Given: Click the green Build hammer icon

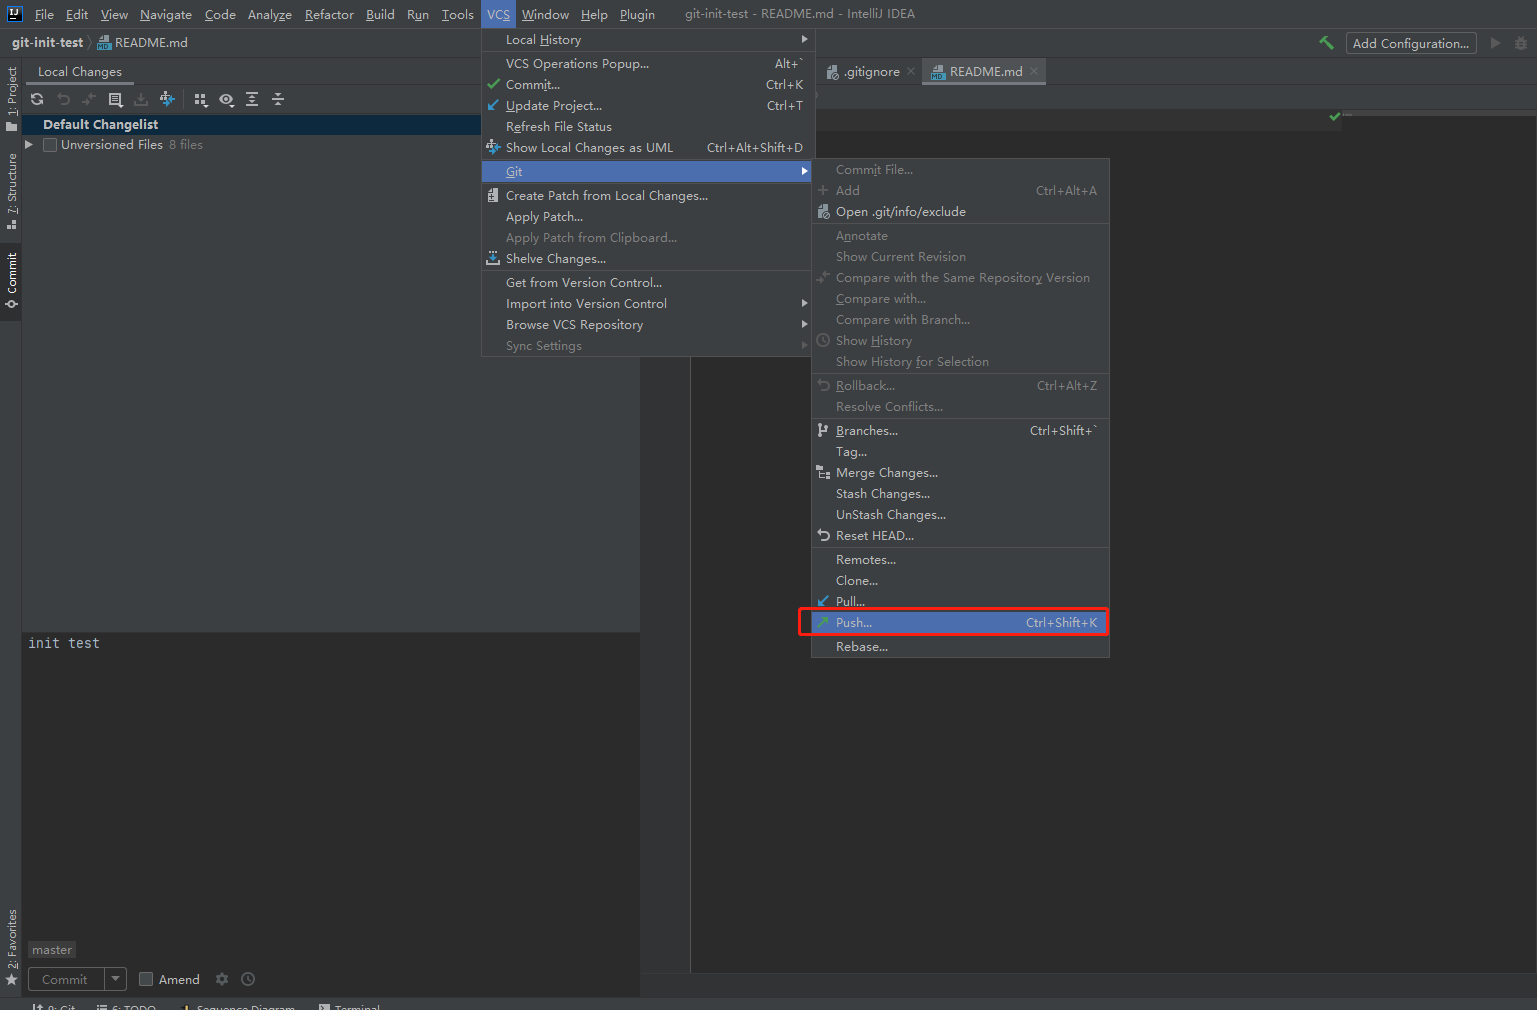Looking at the screenshot, I should coord(1326,43).
